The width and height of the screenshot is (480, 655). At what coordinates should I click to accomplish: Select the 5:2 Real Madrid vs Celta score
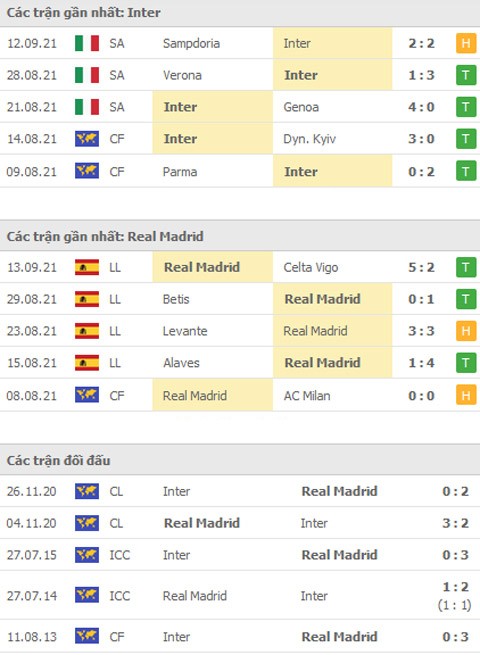click(x=421, y=267)
